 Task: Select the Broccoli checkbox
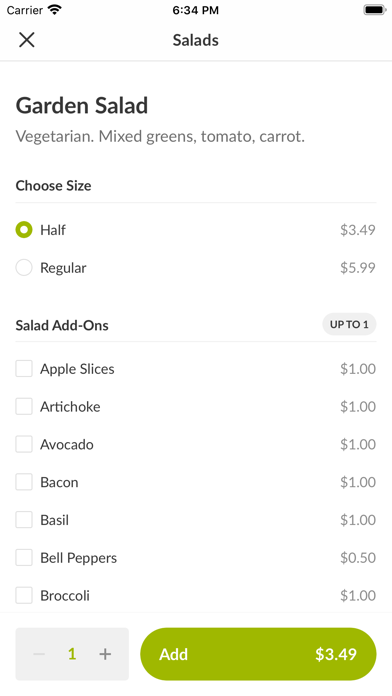24,595
